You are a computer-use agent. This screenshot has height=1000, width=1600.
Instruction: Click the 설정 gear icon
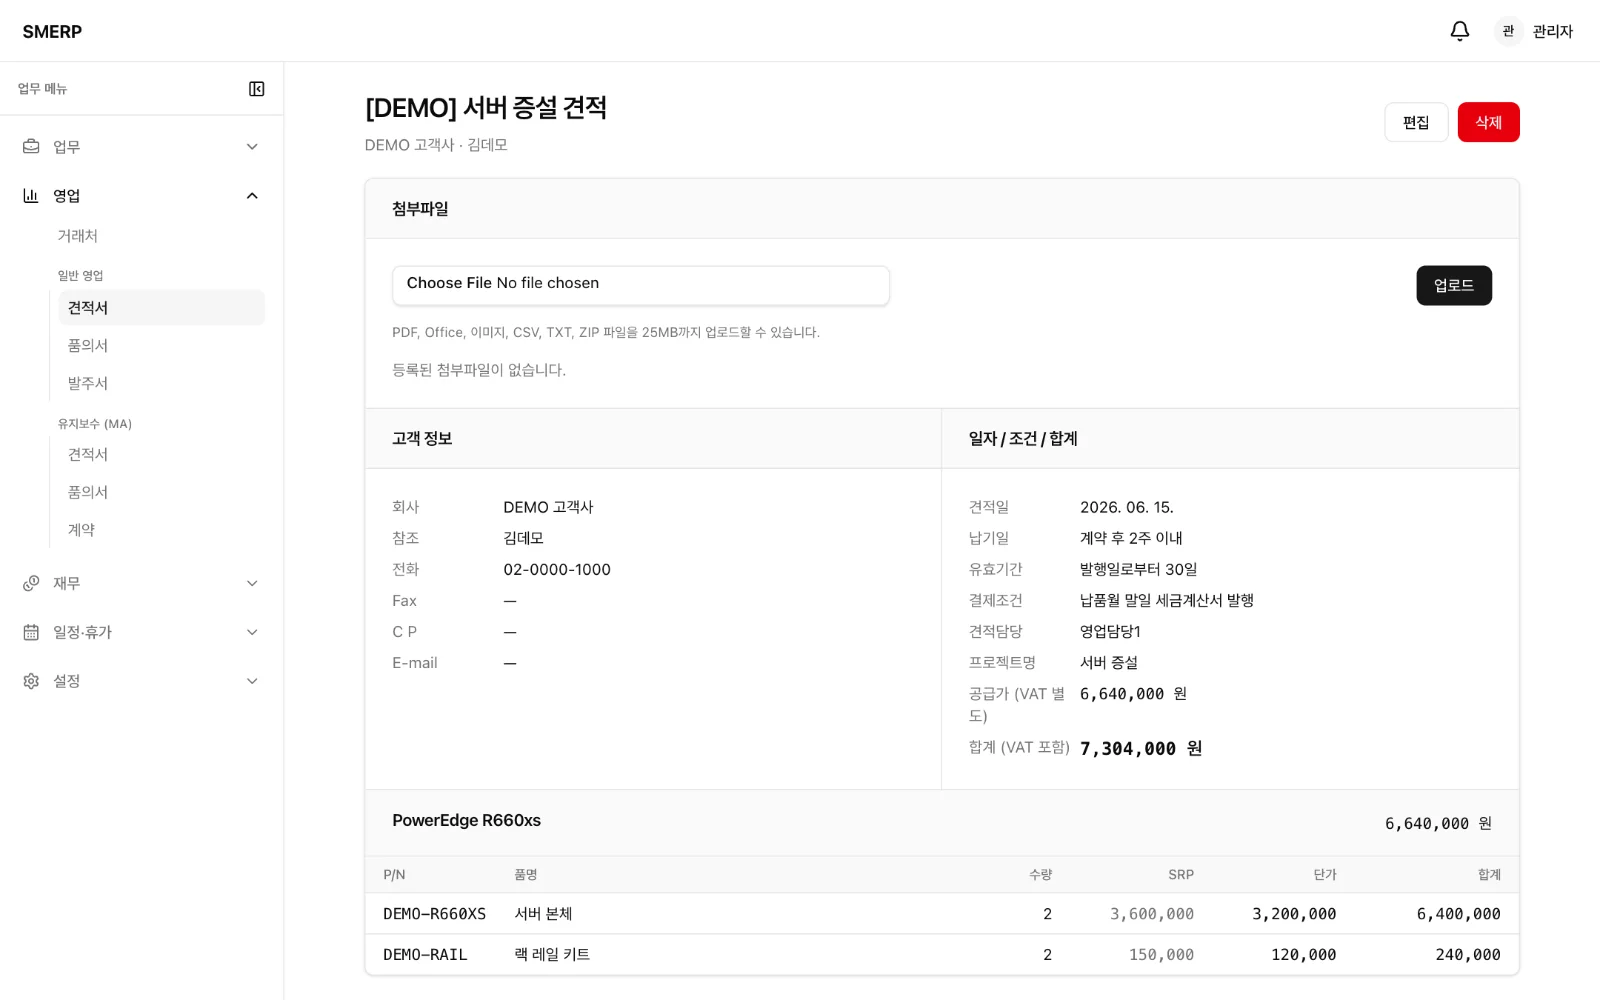[x=31, y=681]
